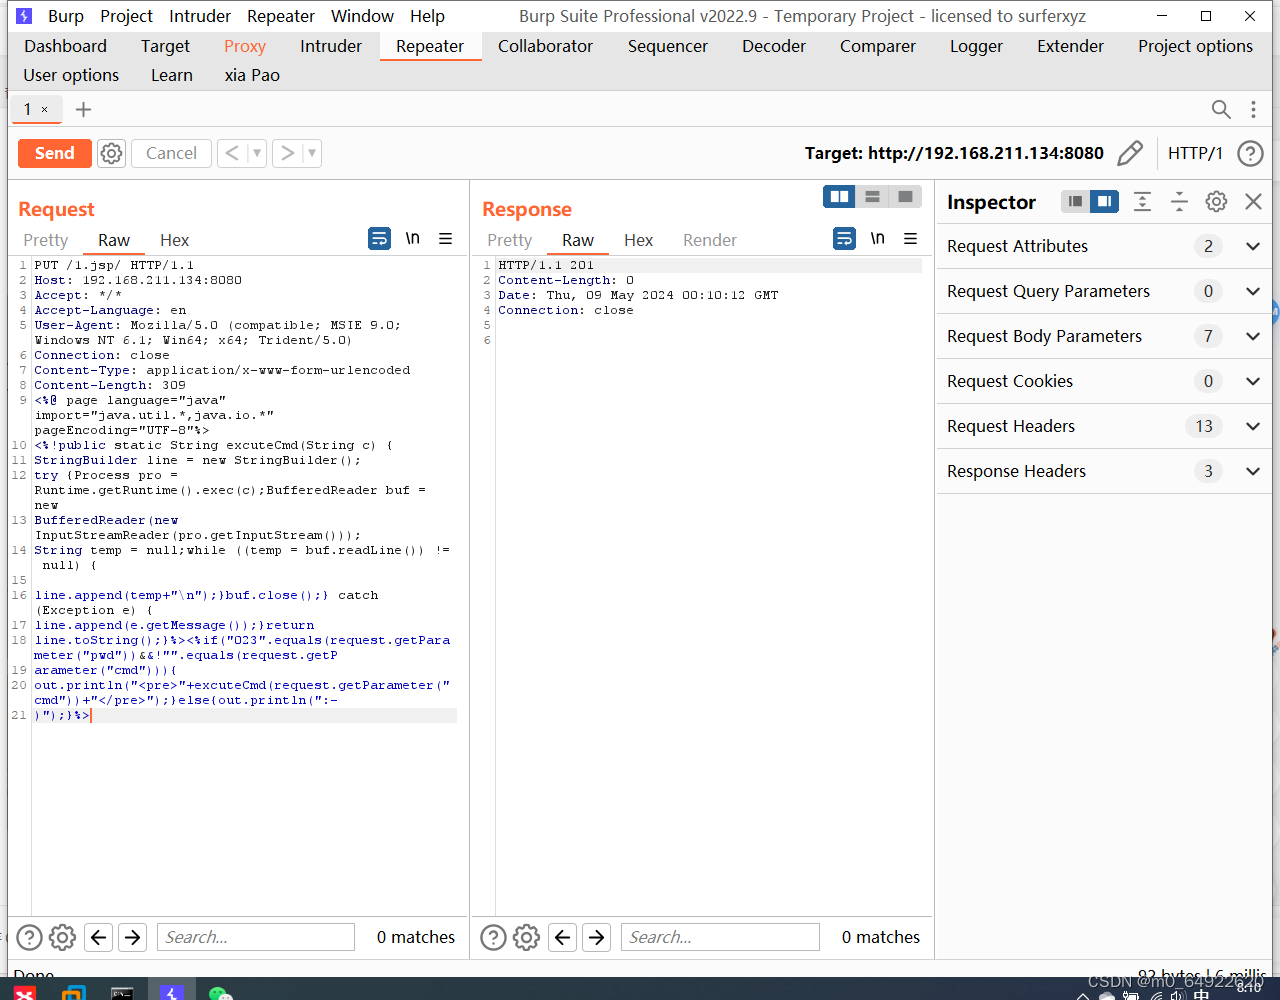Open request search help icon
This screenshot has width=1280, height=1000.
coord(30,937)
